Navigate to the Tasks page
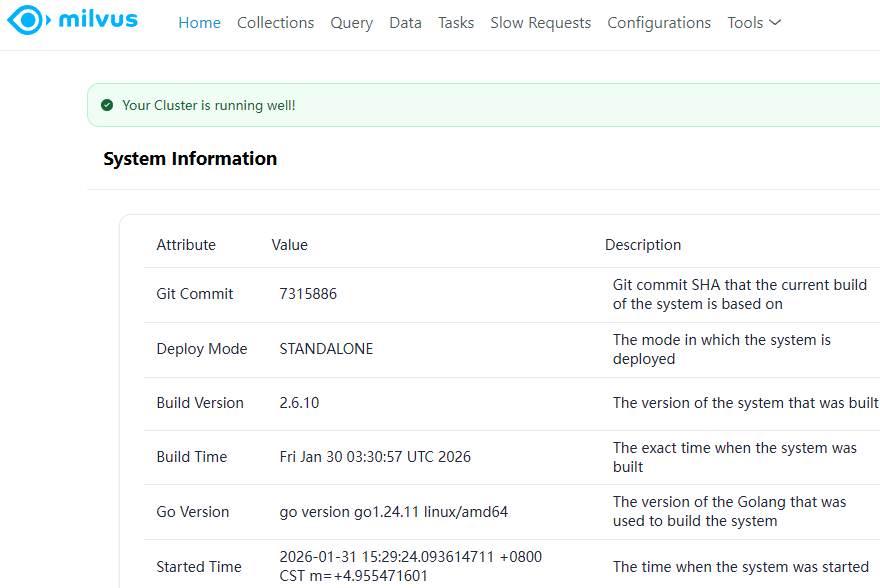The height and width of the screenshot is (588, 880). (456, 22)
